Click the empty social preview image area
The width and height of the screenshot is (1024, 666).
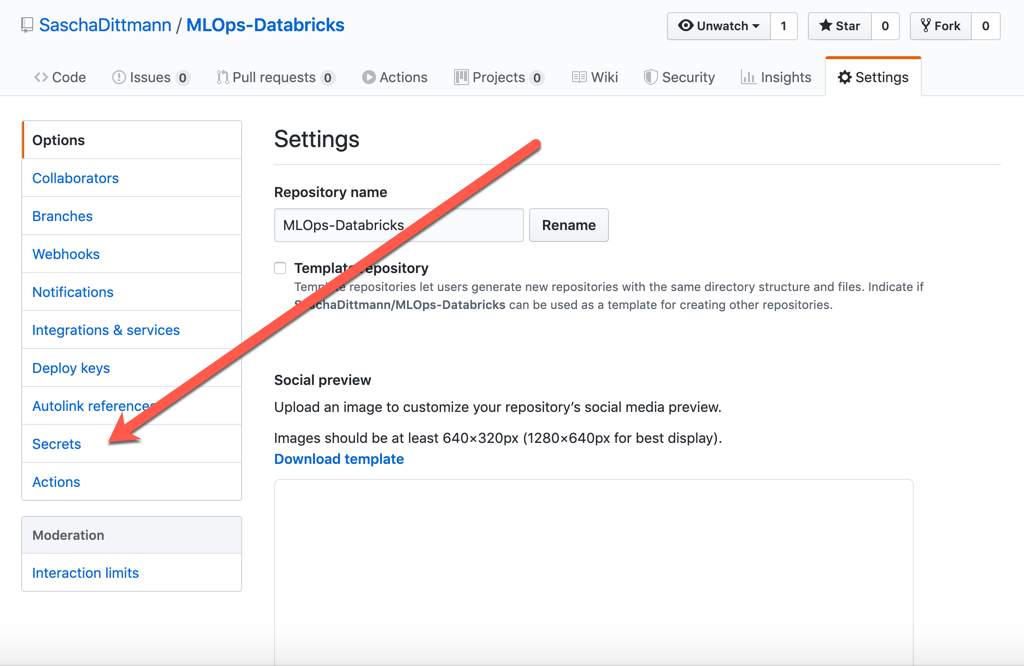(x=594, y=571)
